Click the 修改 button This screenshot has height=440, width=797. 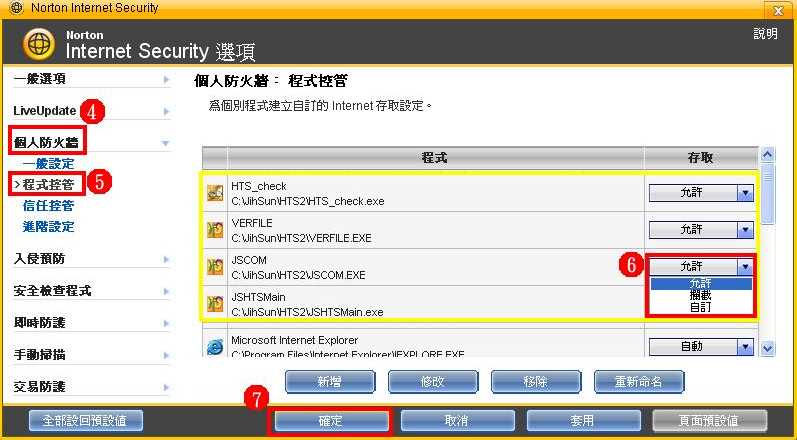click(433, 382)
